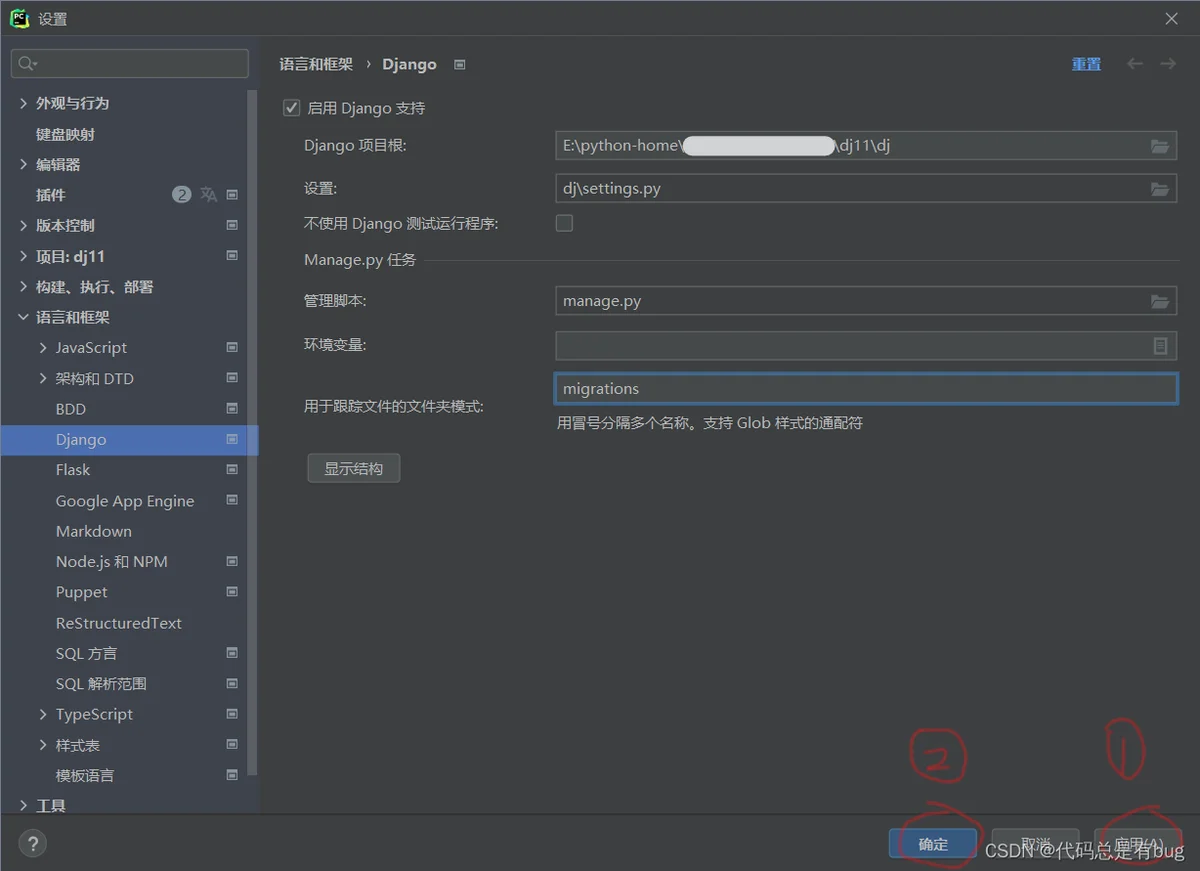Expand the 编辑器 section
1200x871 pixels.
pos(23,164)
